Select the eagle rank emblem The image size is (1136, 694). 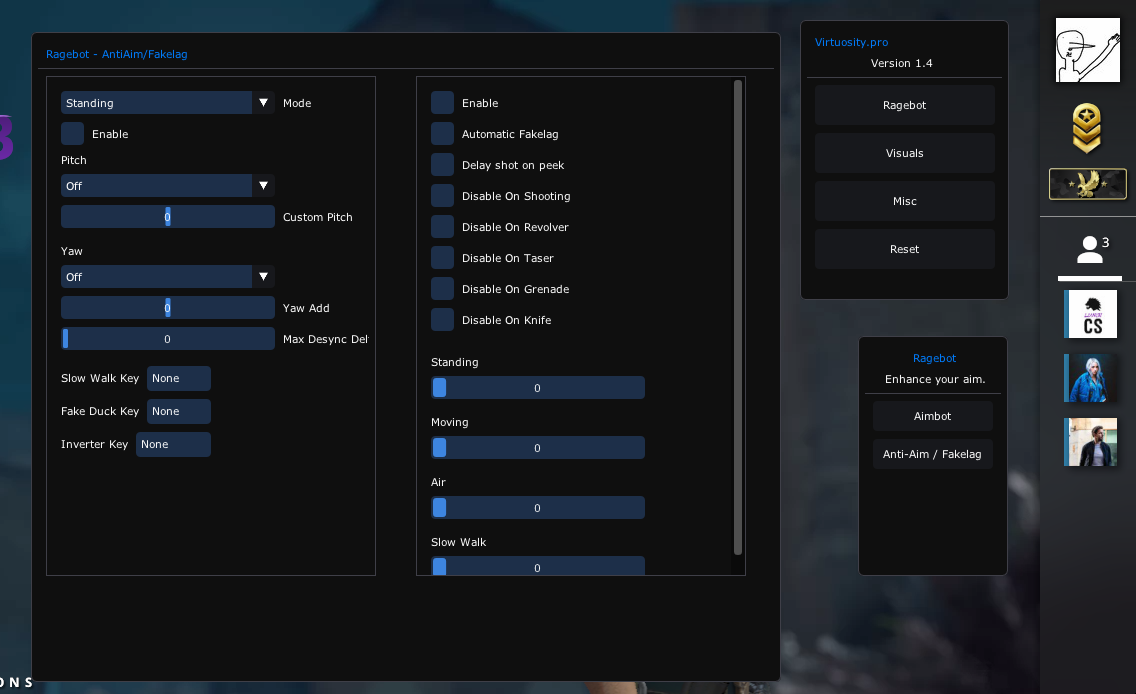tap(1087, 184)
